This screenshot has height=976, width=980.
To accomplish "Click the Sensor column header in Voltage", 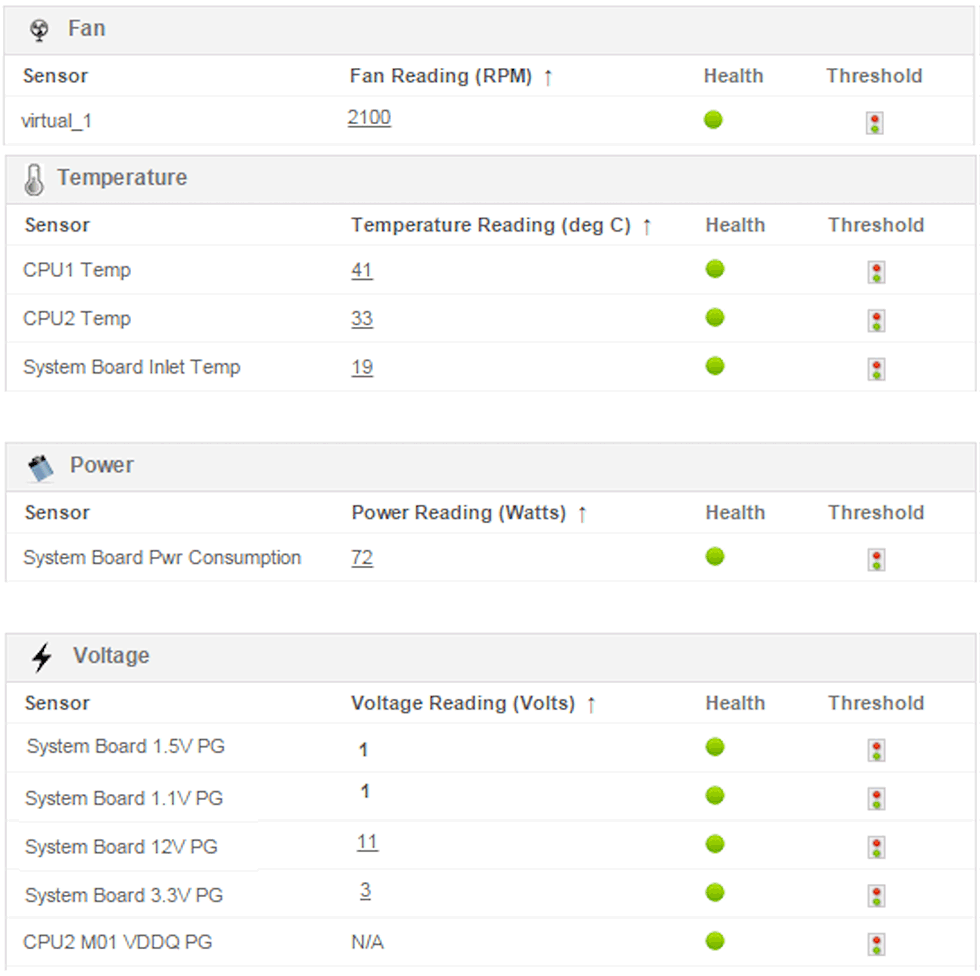I will coord(57,703).
